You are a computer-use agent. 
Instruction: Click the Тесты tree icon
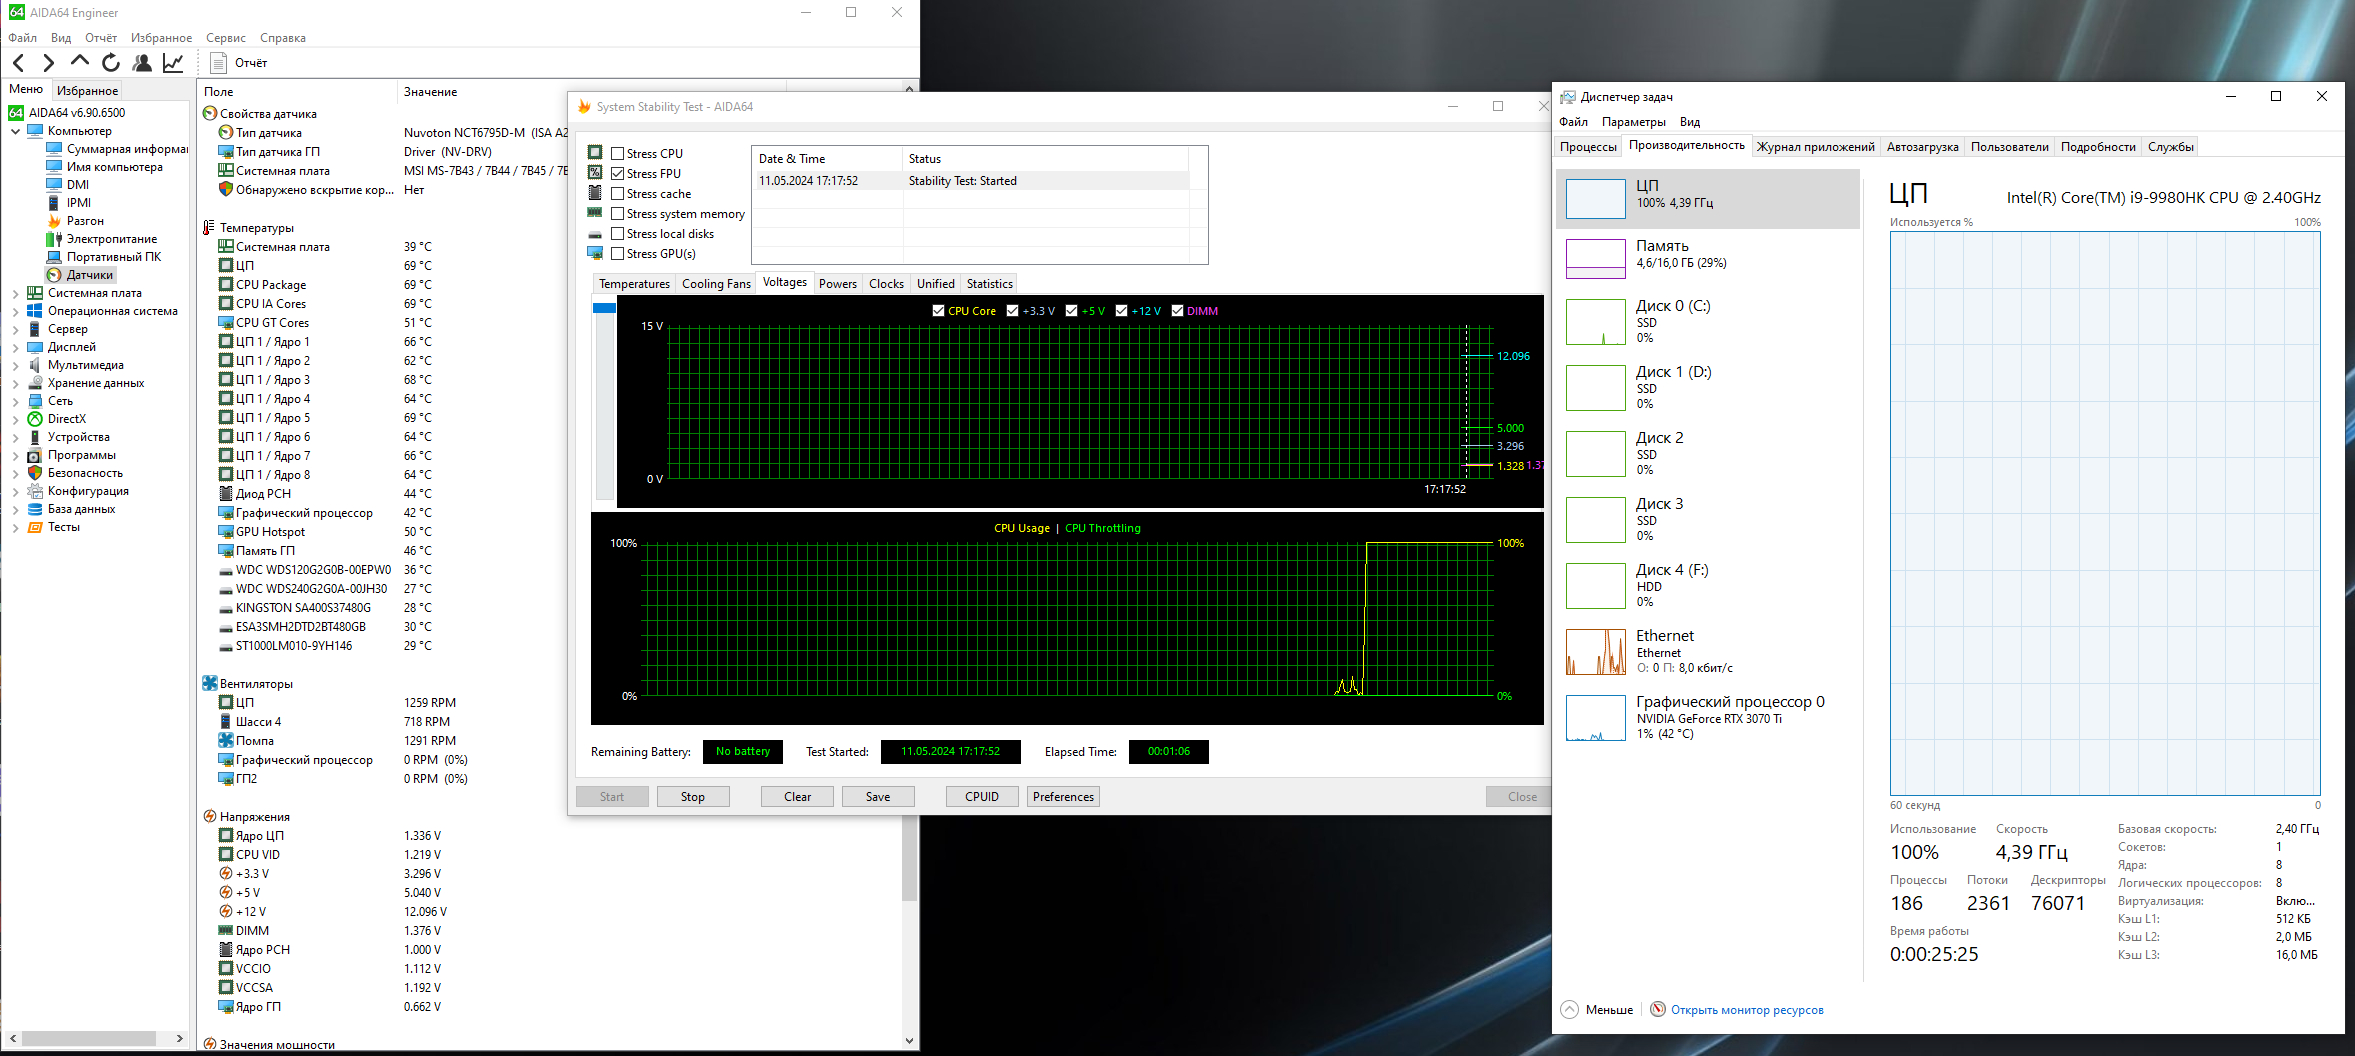(x=35, y=527)
